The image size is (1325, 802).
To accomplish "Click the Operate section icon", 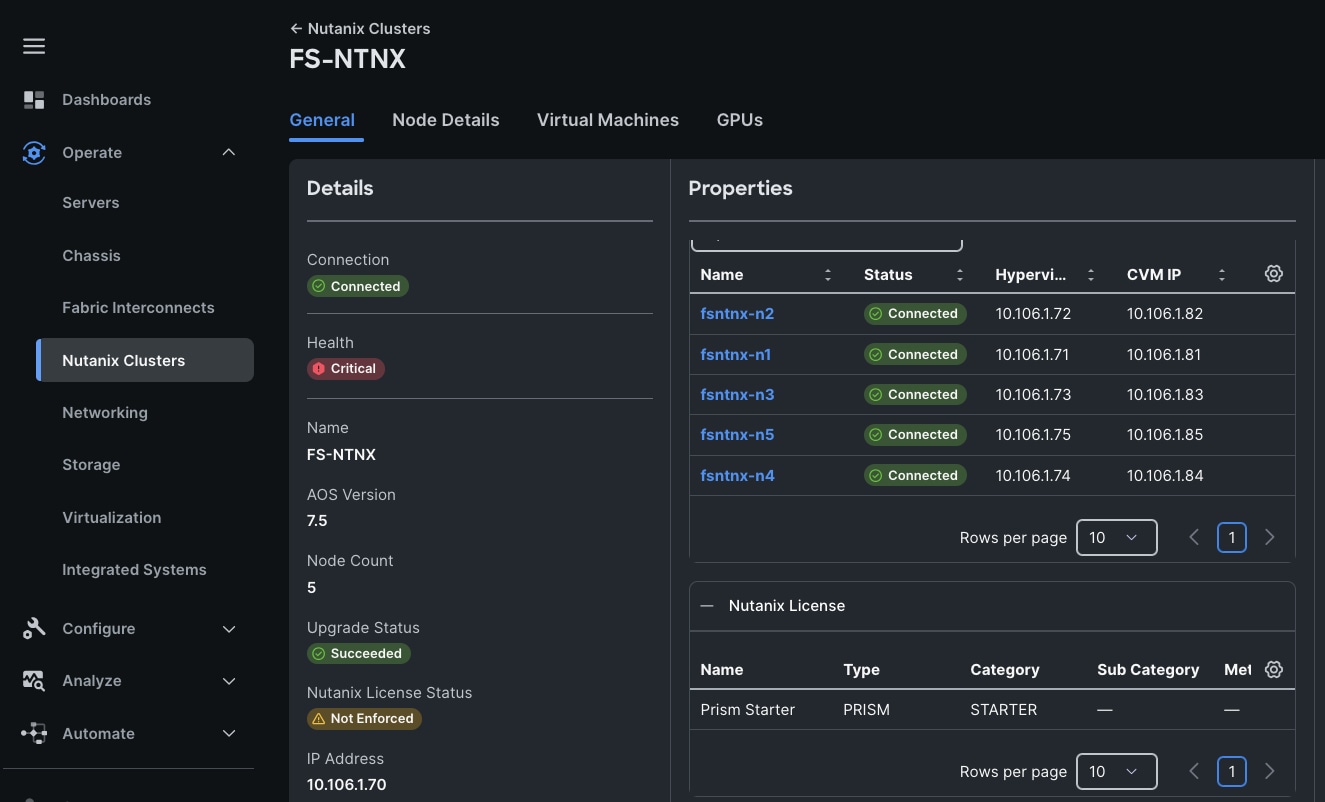I will pos(34,153).
